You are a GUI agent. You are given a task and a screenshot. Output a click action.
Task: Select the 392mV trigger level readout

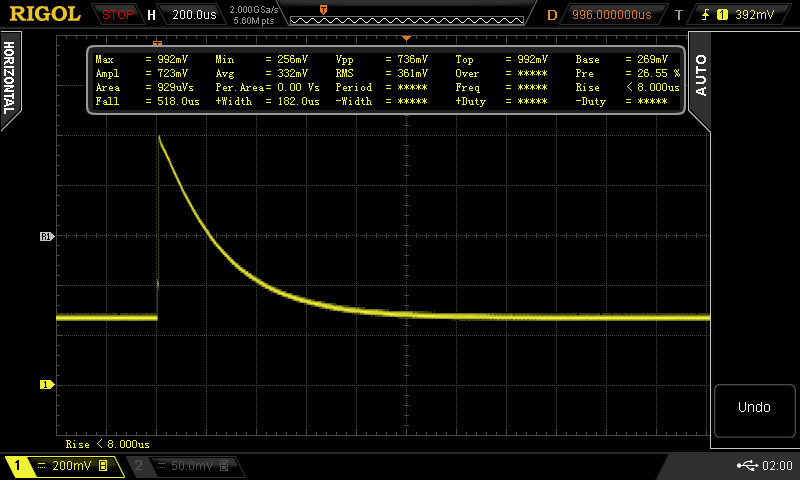tap(754, 15)
